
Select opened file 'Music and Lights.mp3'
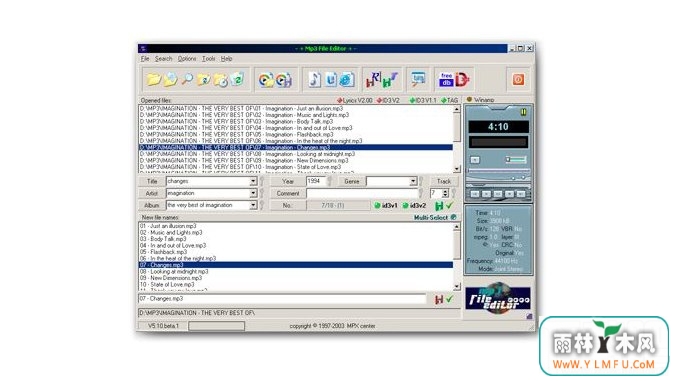pos(296,115)
